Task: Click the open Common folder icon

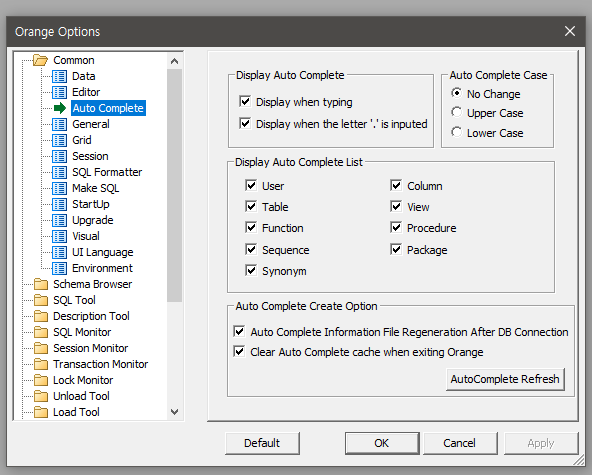Action: click(40, 60)
